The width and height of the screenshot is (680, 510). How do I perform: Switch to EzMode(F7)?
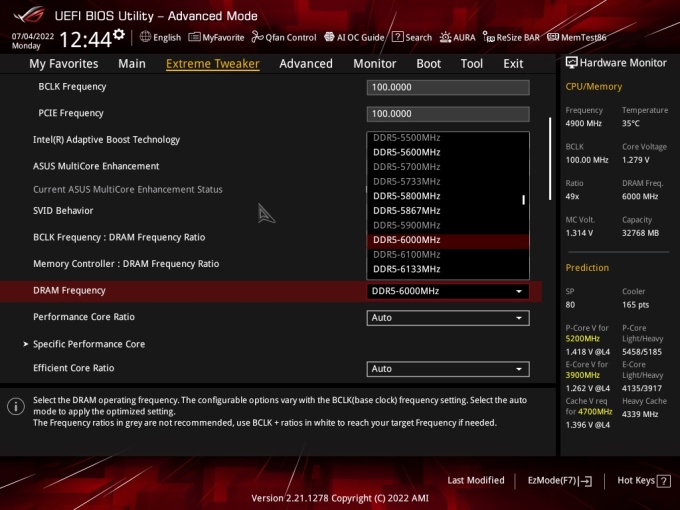pyautogui.click(x=559, y=481)
